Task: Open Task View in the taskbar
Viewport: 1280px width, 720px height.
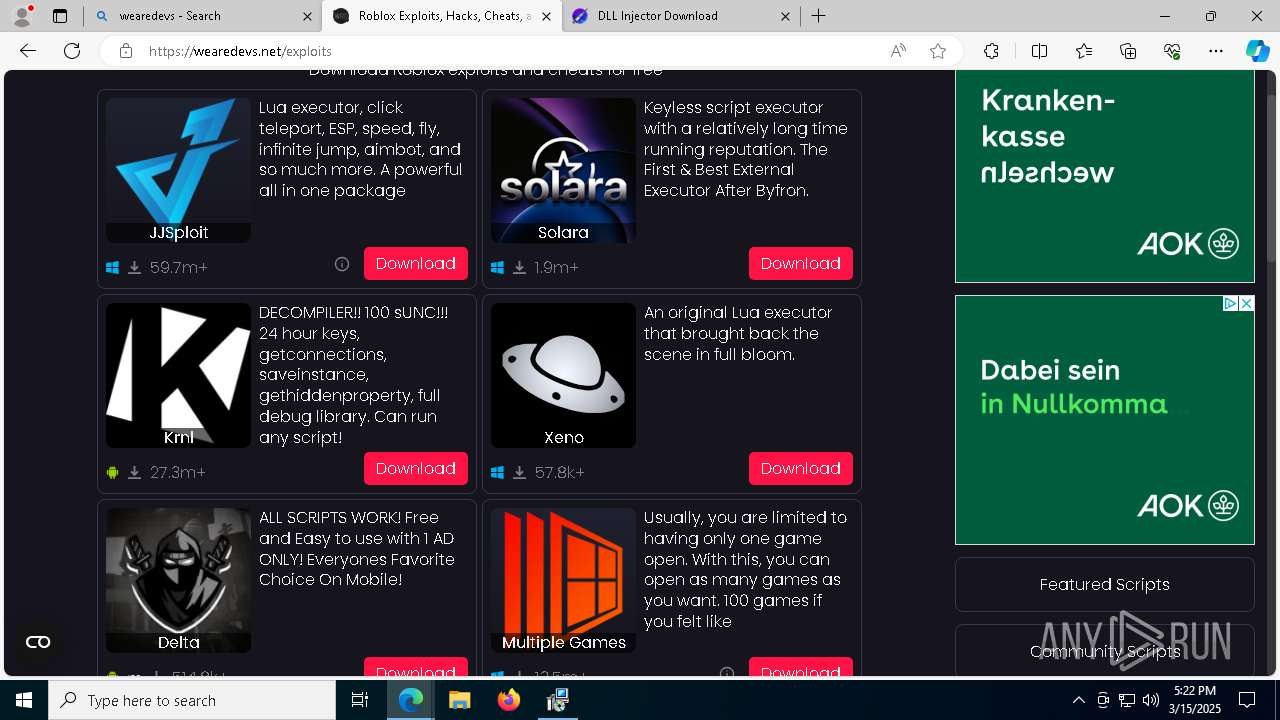Action: point(360,700)
